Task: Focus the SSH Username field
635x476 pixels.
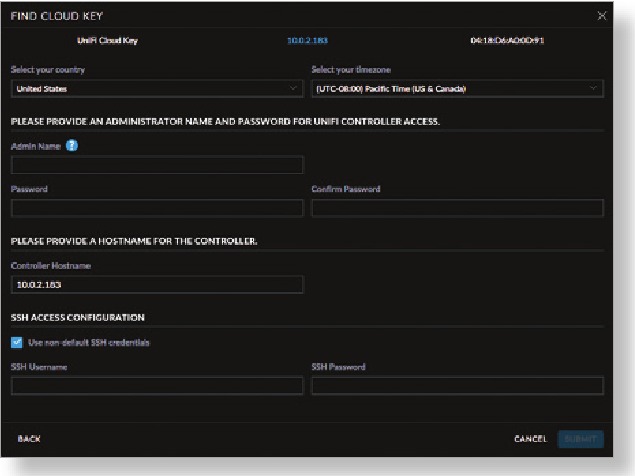Action: click(157, 386)
